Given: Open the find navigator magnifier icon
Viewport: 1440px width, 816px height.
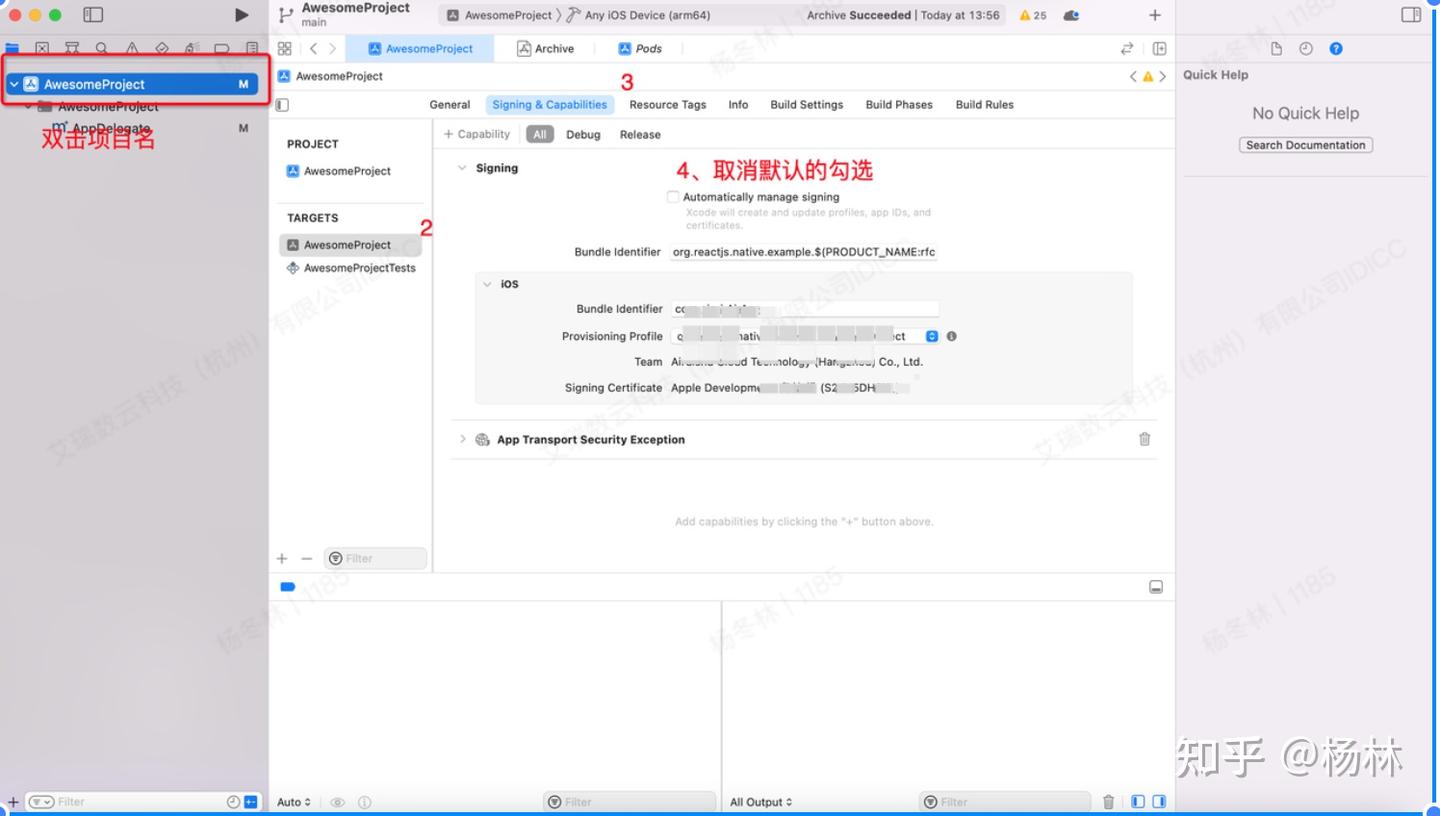Looking at the screenshot, I should tap(102, 48).
